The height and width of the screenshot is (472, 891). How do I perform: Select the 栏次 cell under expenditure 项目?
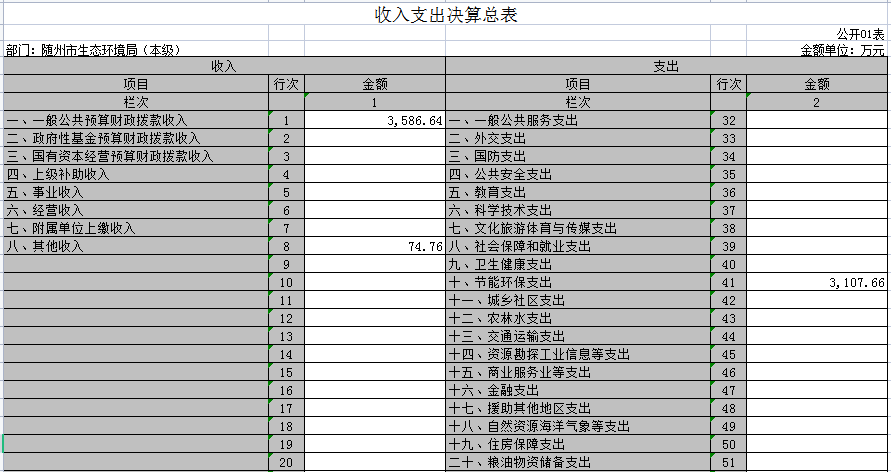(x=578, y=102)
